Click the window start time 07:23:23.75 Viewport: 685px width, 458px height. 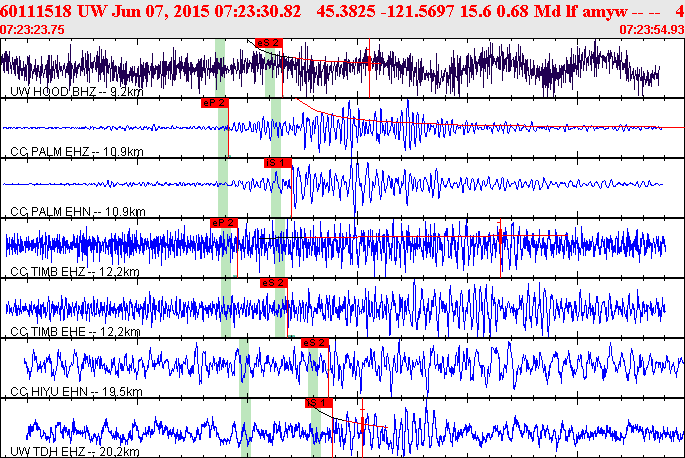32,30
